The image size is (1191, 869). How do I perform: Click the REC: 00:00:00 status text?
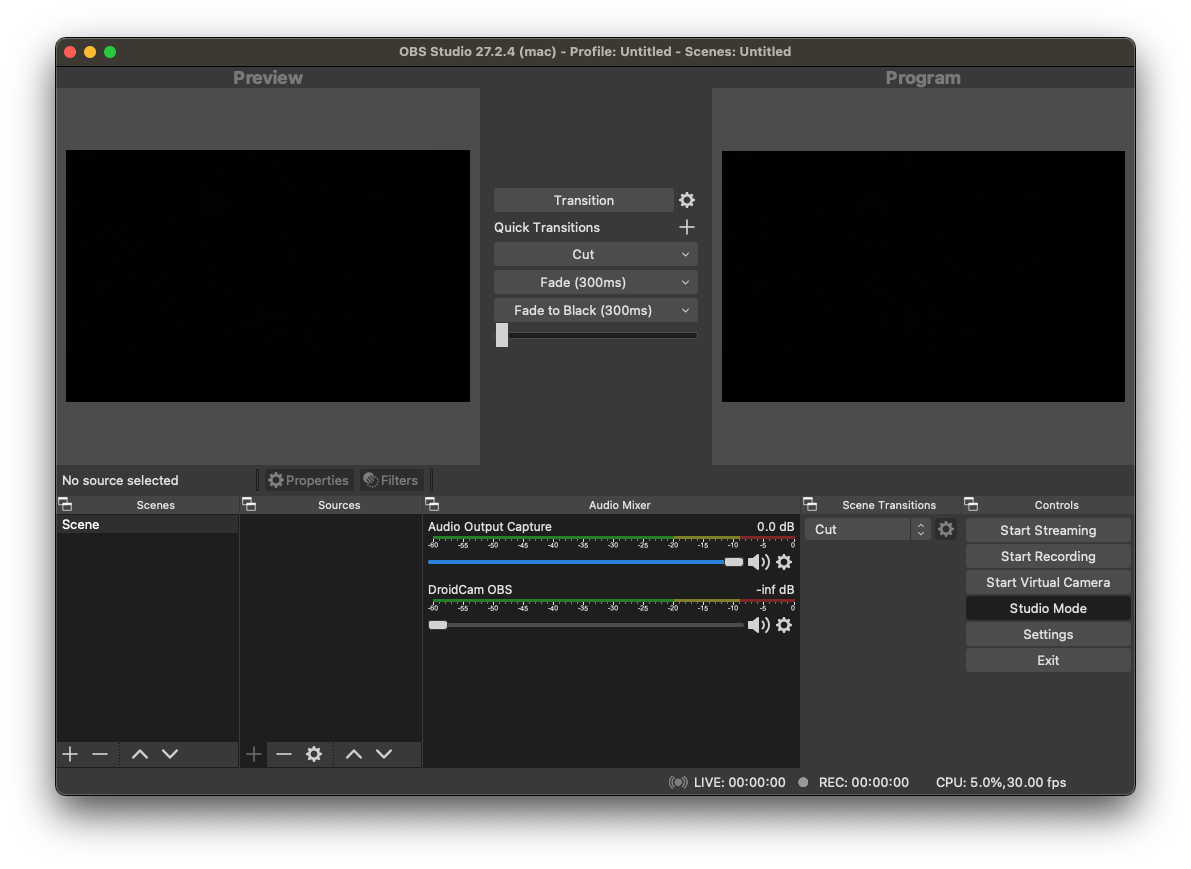pyautogui.click(x=864, y=782)
